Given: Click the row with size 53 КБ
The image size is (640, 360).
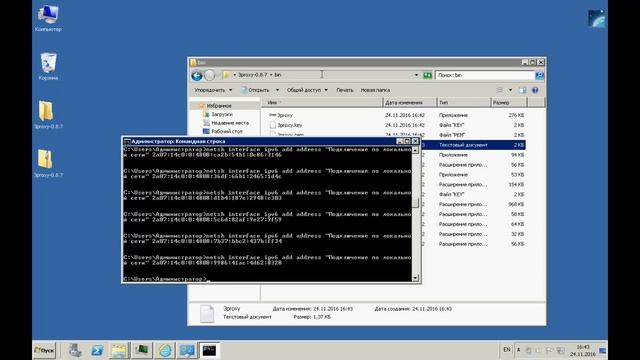Looking at the screenshot, I should point(473,175).
